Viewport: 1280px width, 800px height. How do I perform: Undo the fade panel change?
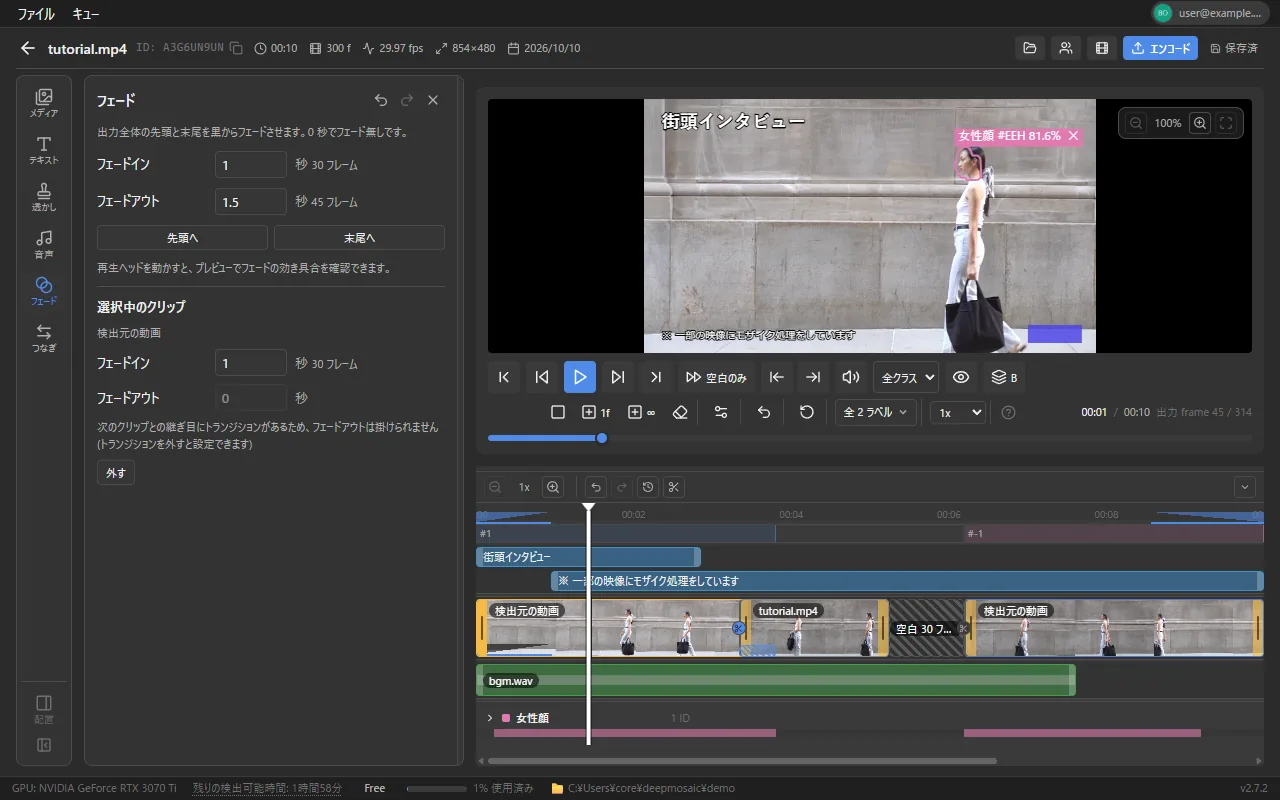pos(381,100)
